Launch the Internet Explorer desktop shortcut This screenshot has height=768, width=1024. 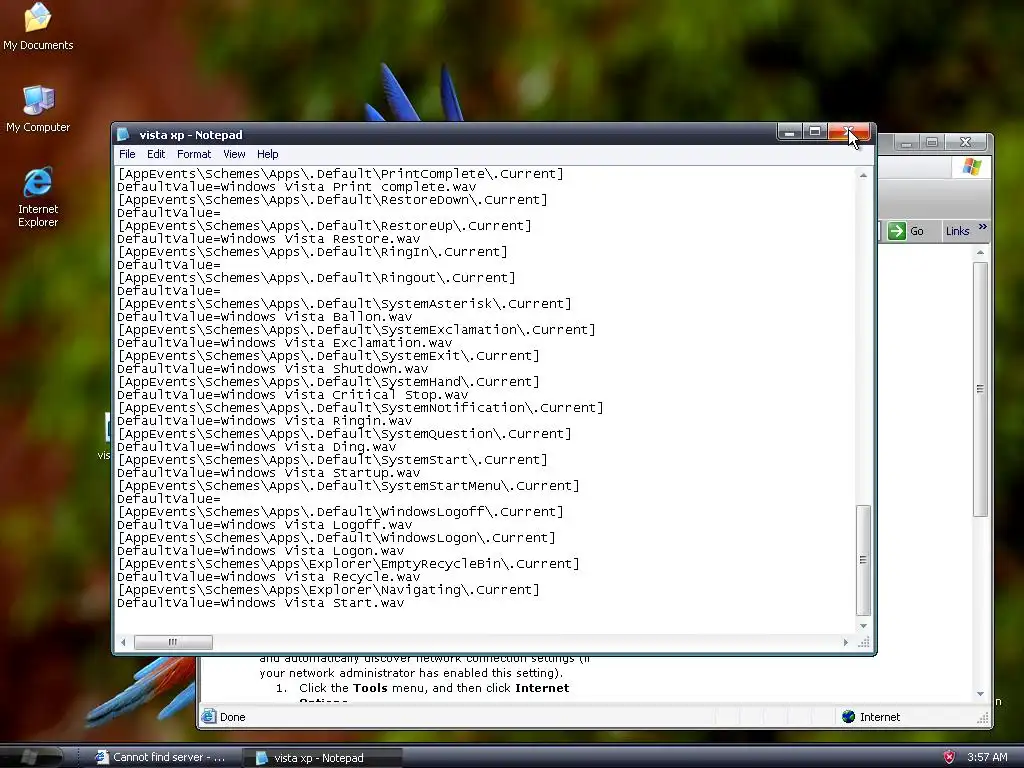[38, 197]
